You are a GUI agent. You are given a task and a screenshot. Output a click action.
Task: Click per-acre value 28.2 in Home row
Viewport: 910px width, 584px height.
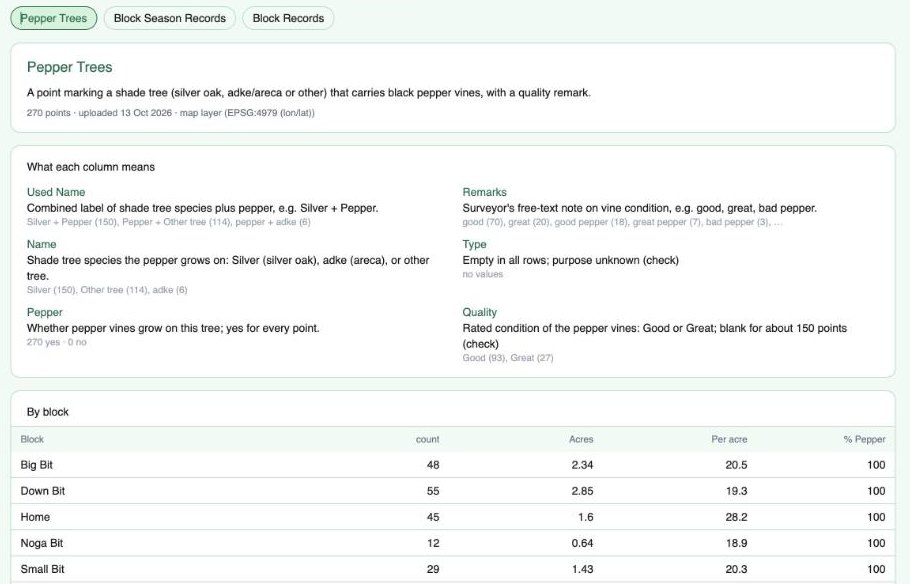736,517
